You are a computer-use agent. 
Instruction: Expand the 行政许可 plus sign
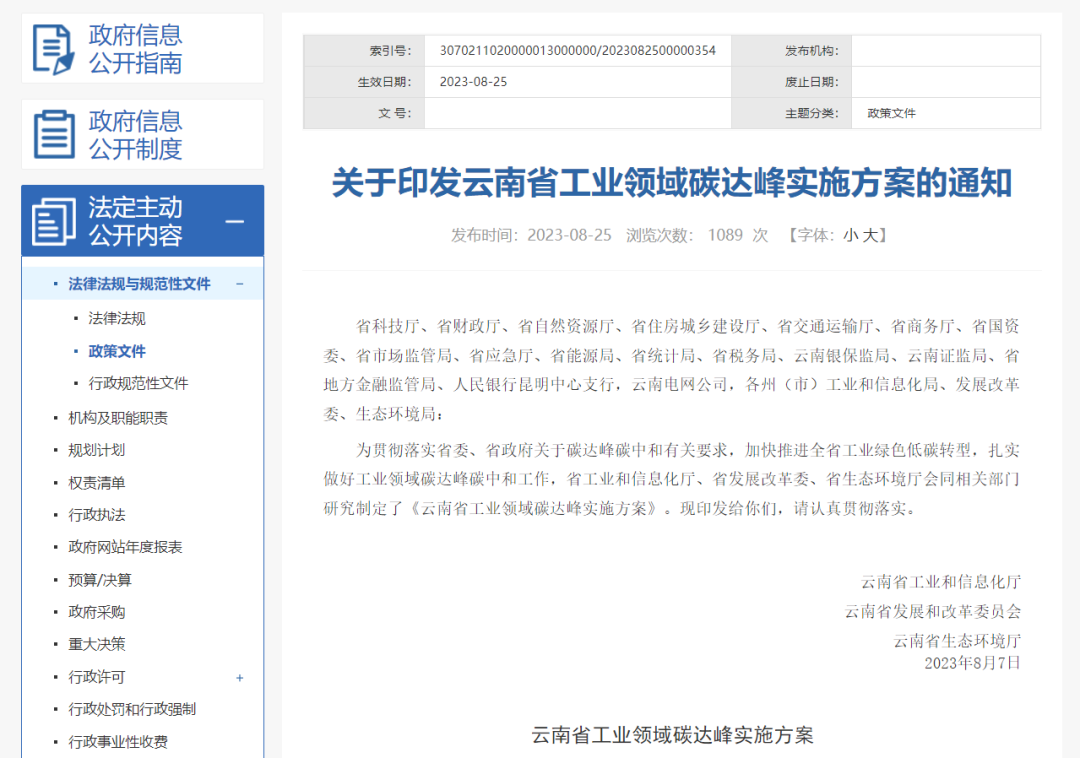tap(240, 678)
